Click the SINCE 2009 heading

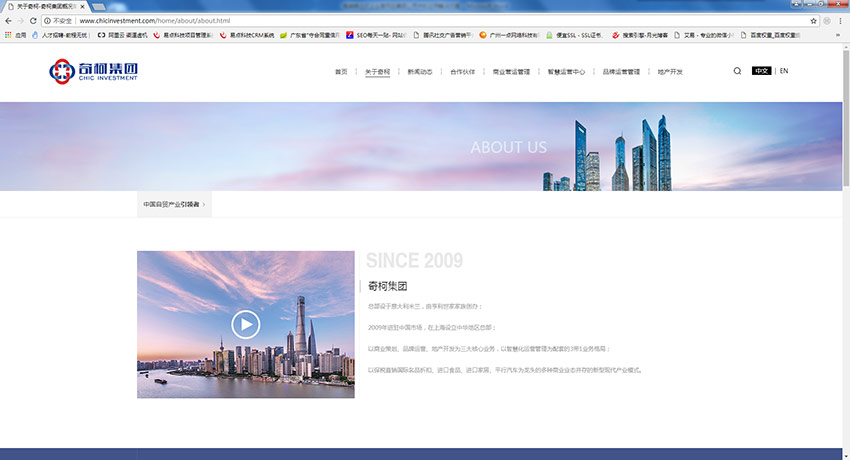(415, 261)
